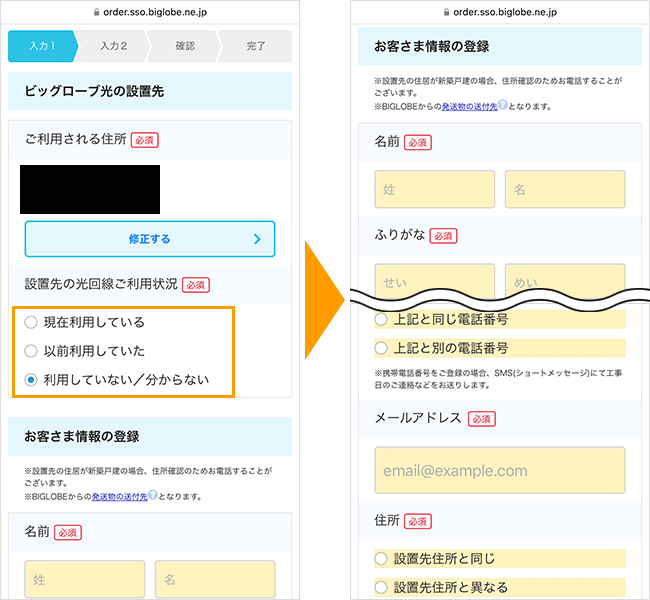Choose 上記と同じ電話番号 option
650x600 pixels.
click(x=381, y=319)
